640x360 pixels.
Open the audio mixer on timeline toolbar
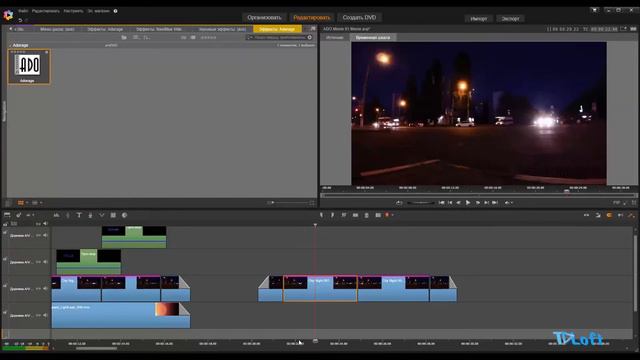pos(56,215)
